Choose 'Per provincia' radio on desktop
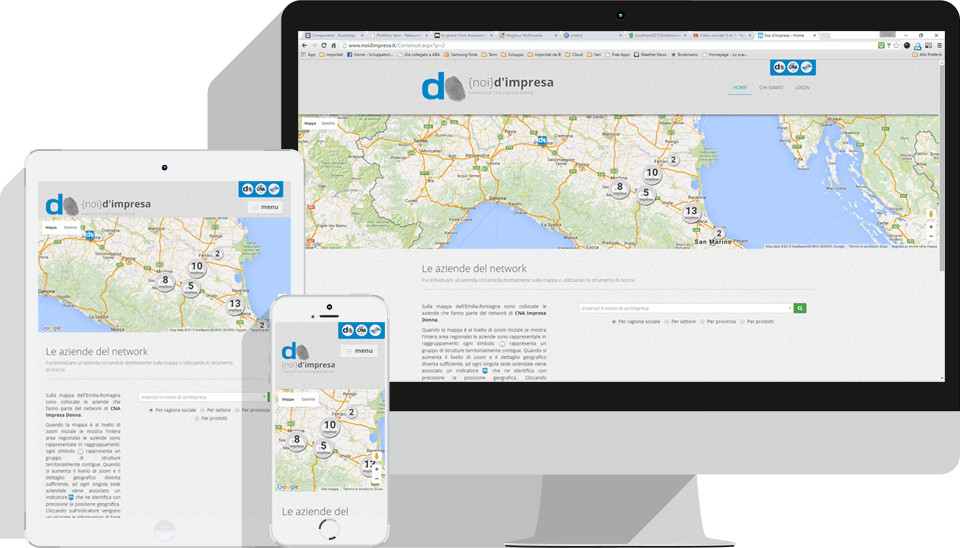 pos(703,322)
